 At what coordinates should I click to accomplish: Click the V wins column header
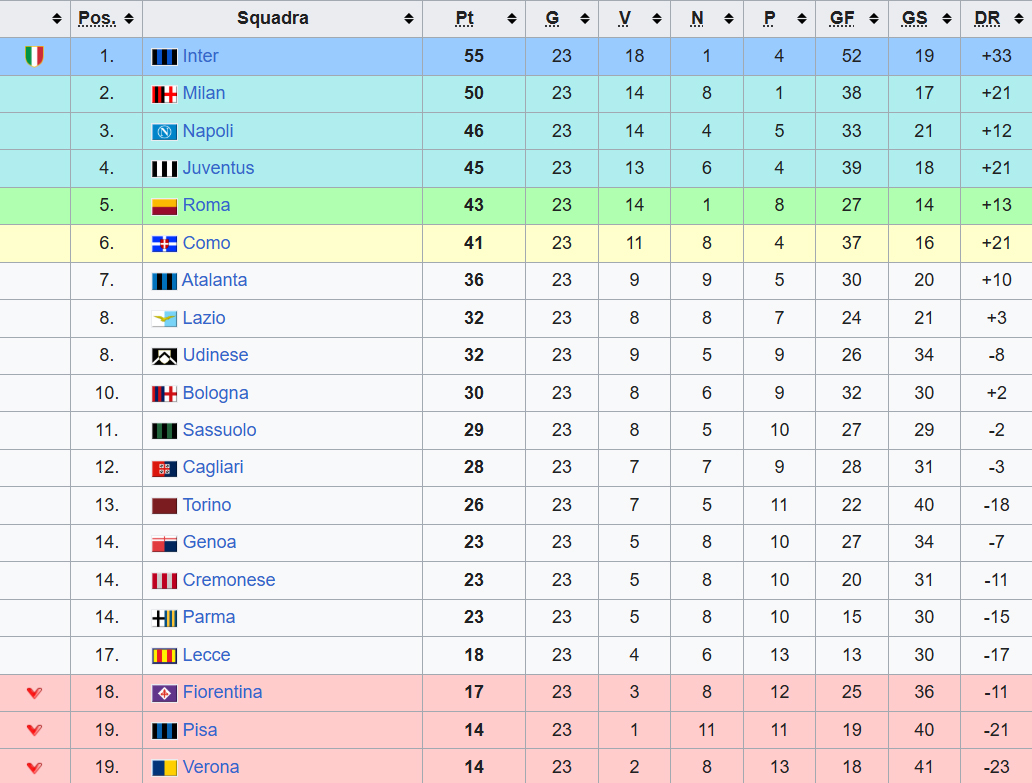pyautogui.click(x=625, y=19)
